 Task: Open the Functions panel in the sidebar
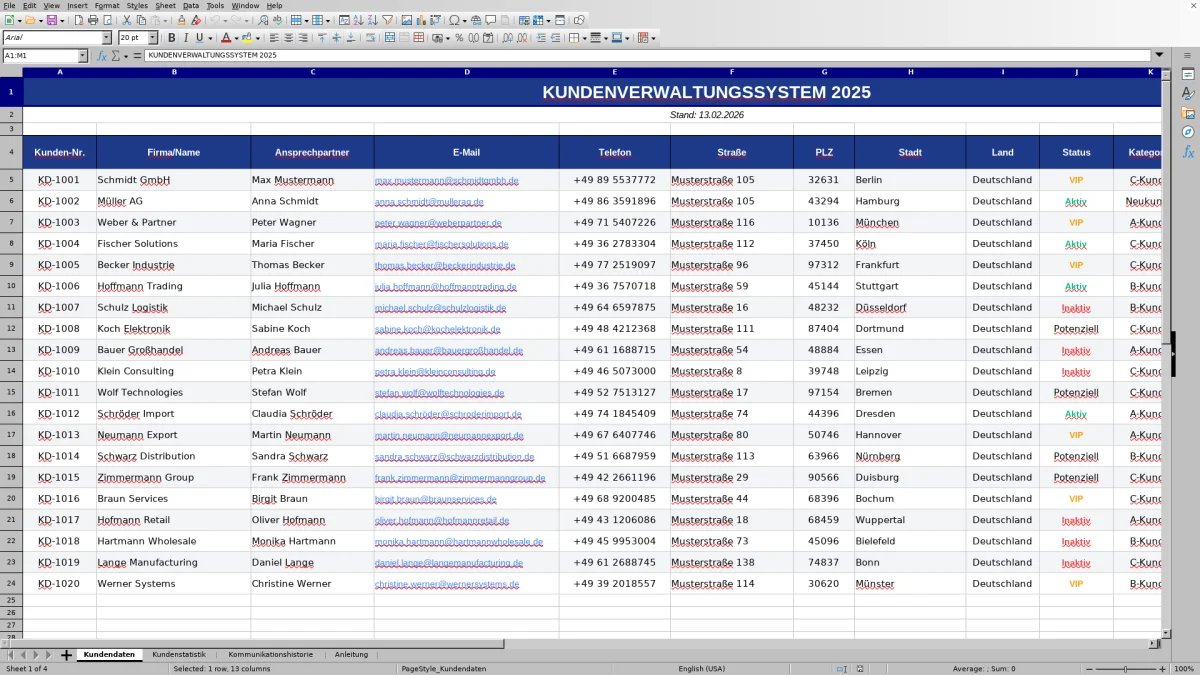click(1186, 152)
